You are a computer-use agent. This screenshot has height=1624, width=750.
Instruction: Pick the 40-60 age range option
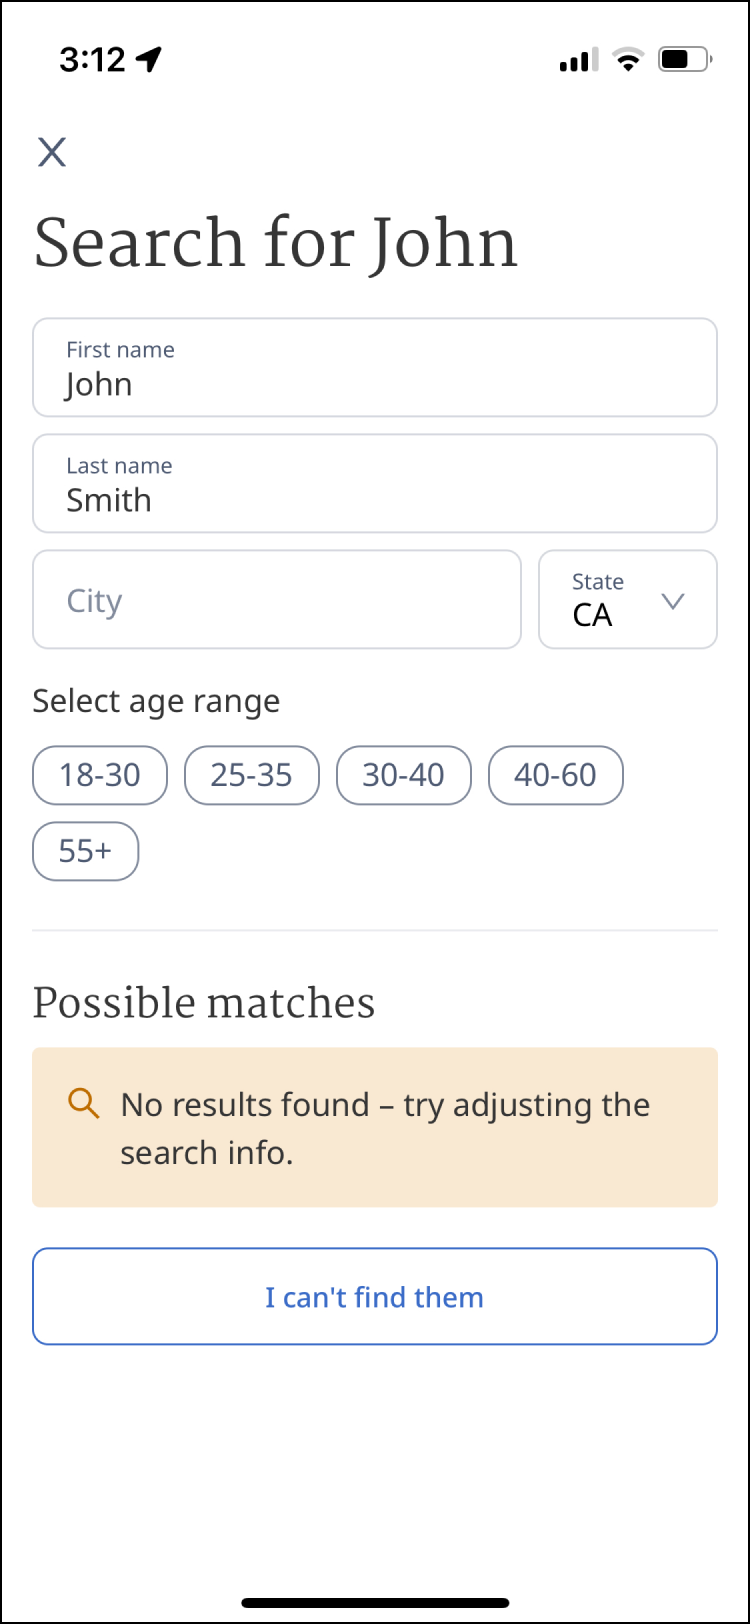pyautogui.click(x=556, y=775)
